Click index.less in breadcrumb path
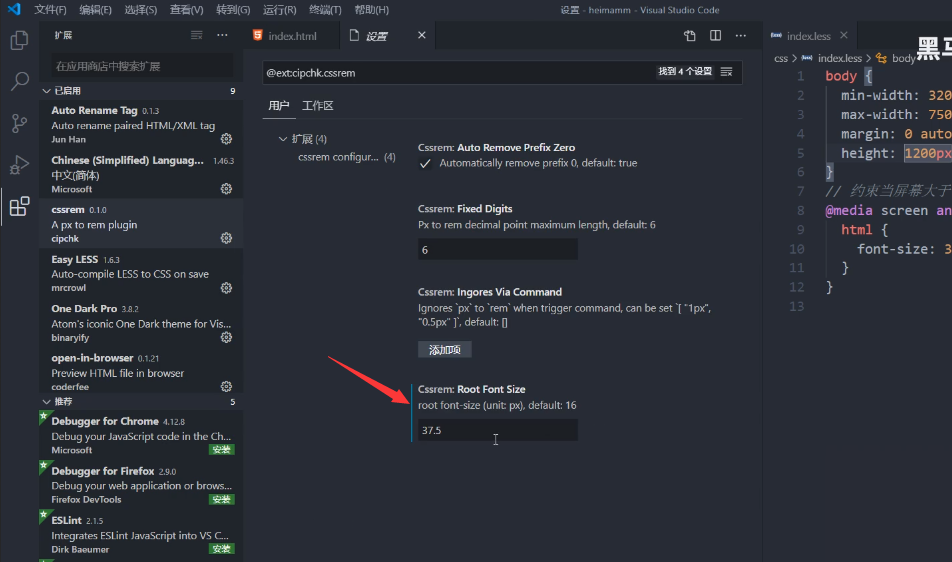 coord(839,58)
